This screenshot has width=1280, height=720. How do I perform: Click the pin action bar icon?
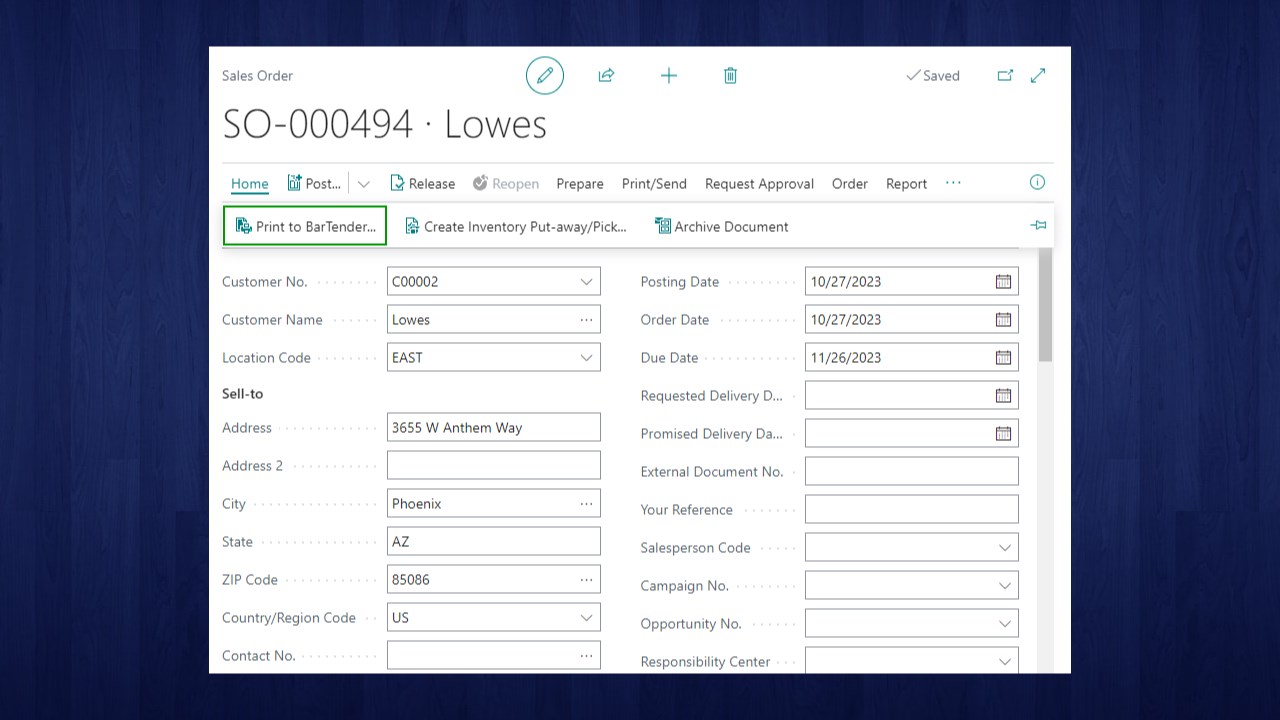click(1038, 225)
